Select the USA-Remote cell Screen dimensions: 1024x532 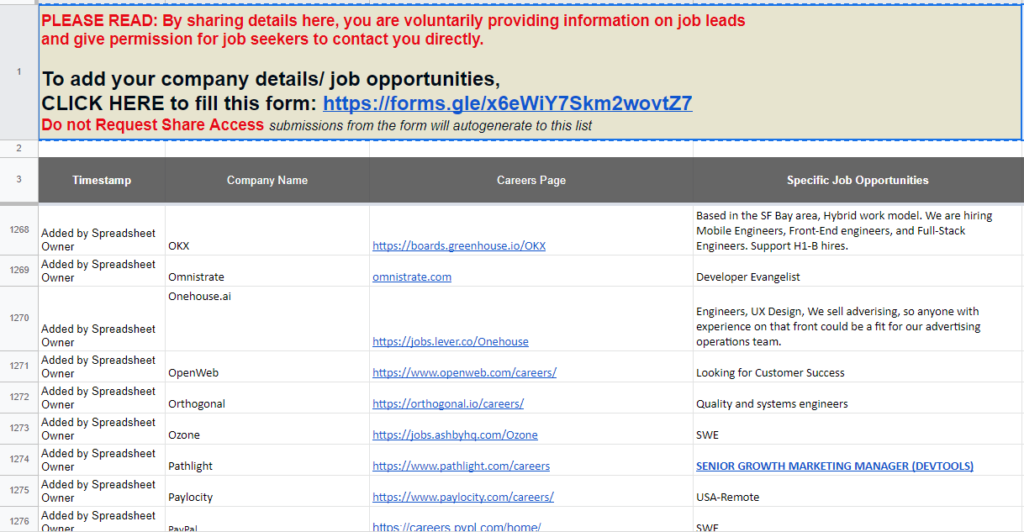tap(857, 491)
